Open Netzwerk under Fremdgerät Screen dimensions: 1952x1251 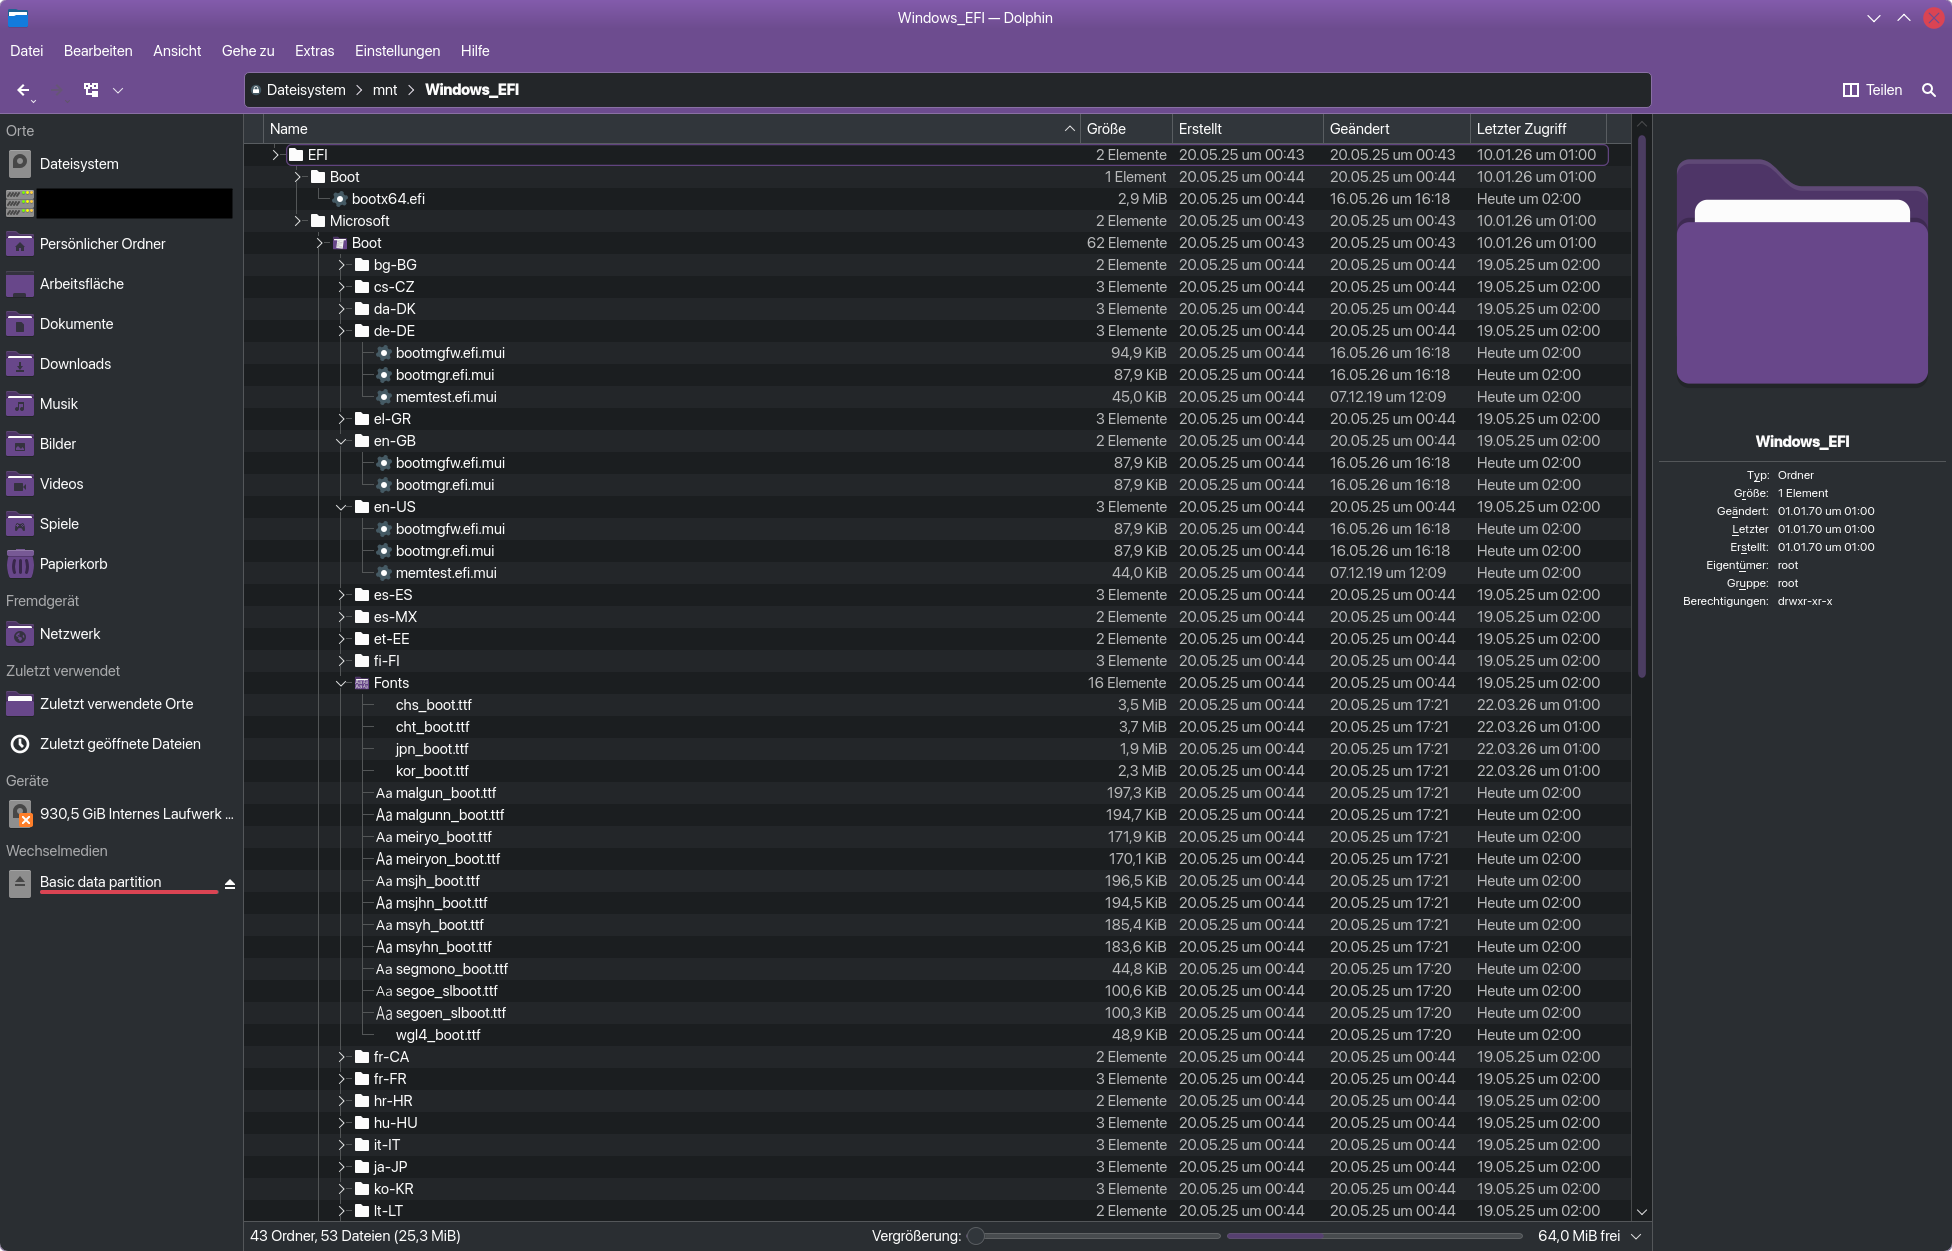120,634
